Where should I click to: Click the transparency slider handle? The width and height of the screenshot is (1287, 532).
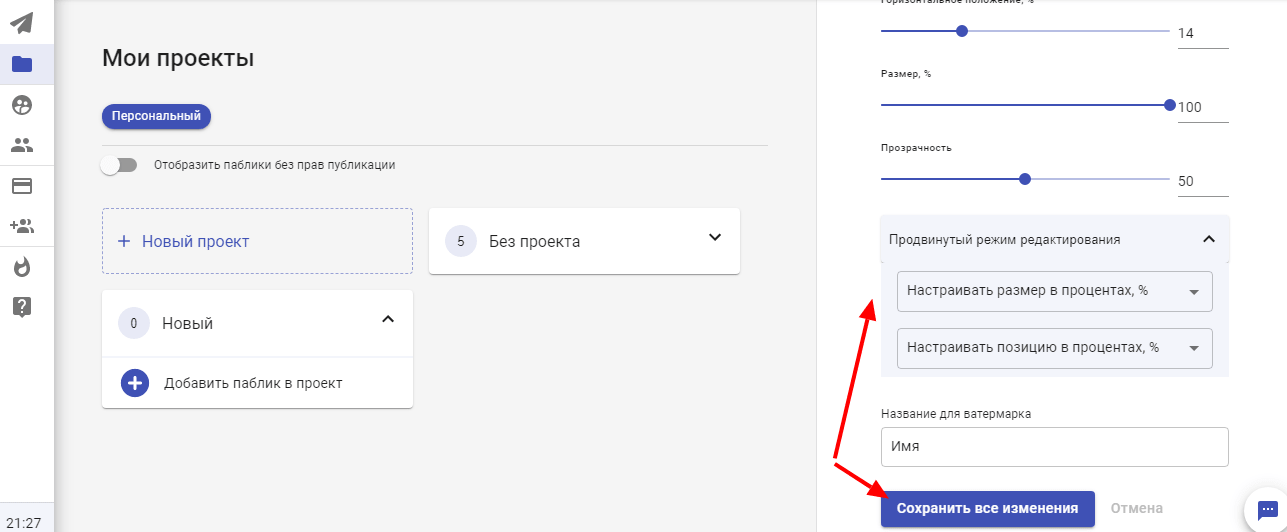[1024, 179]
